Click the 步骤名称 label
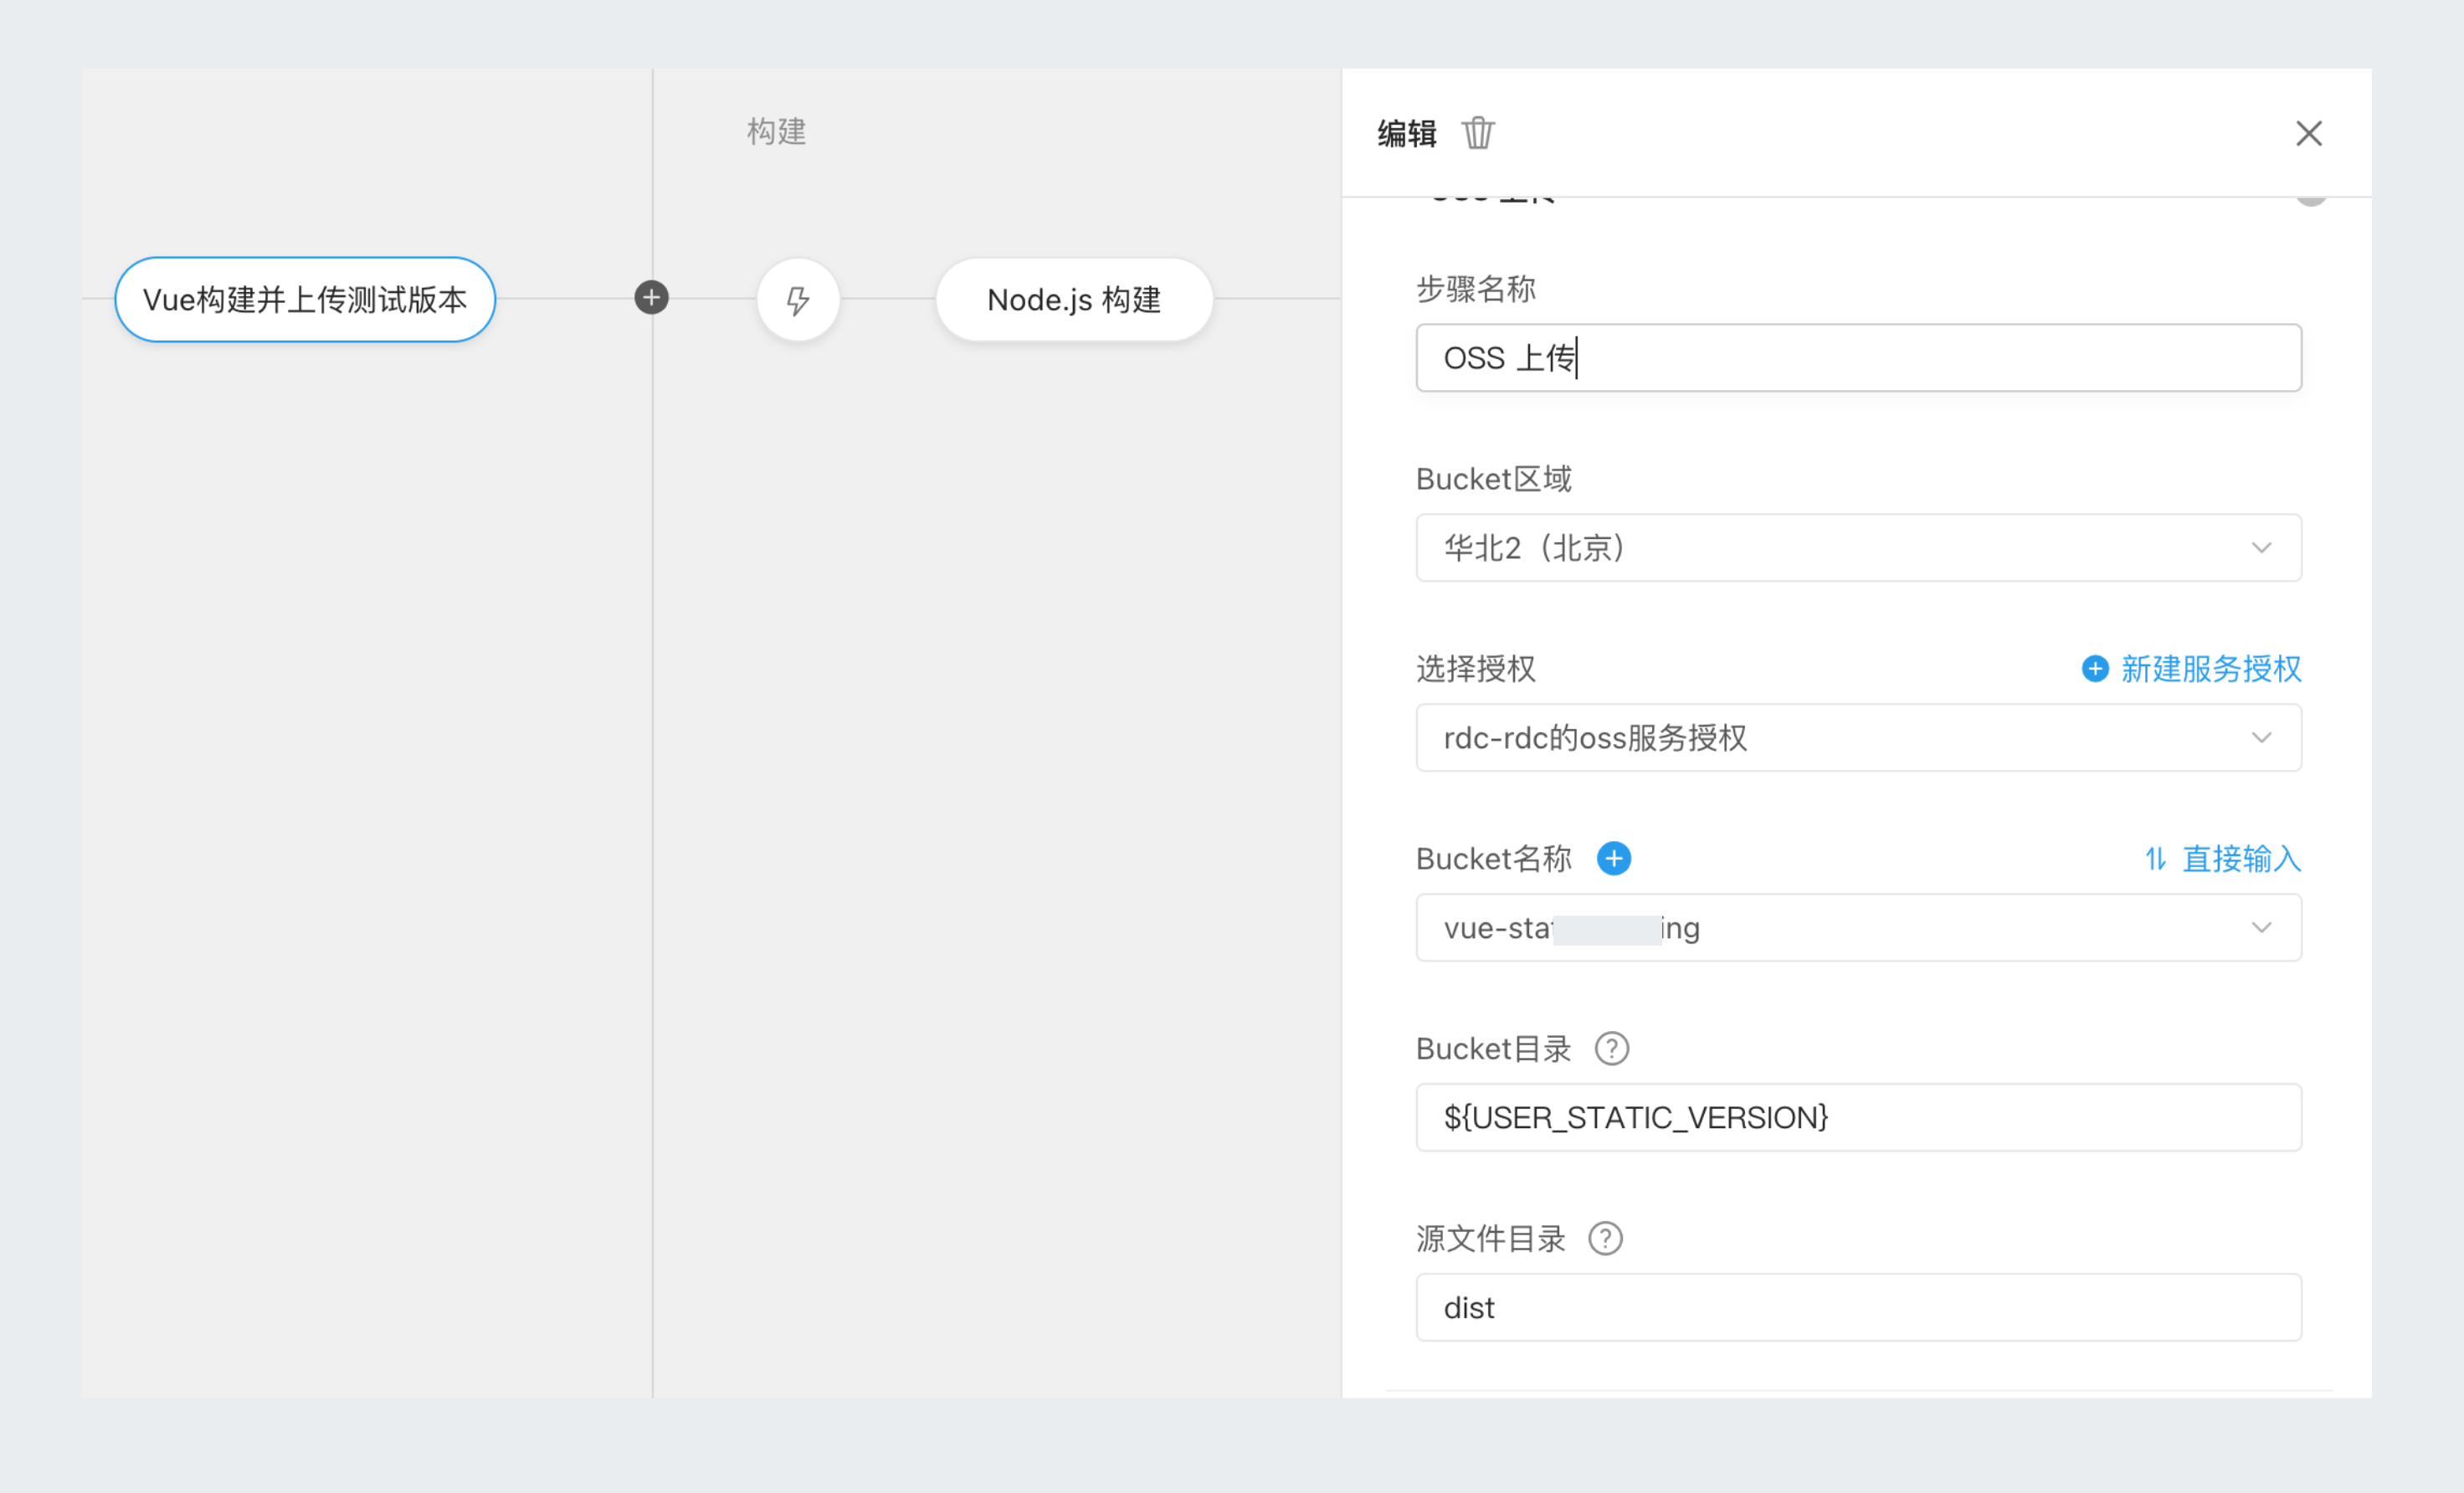The width and height of the screenshot is (2464, 1493). (x=1475, y=288)
